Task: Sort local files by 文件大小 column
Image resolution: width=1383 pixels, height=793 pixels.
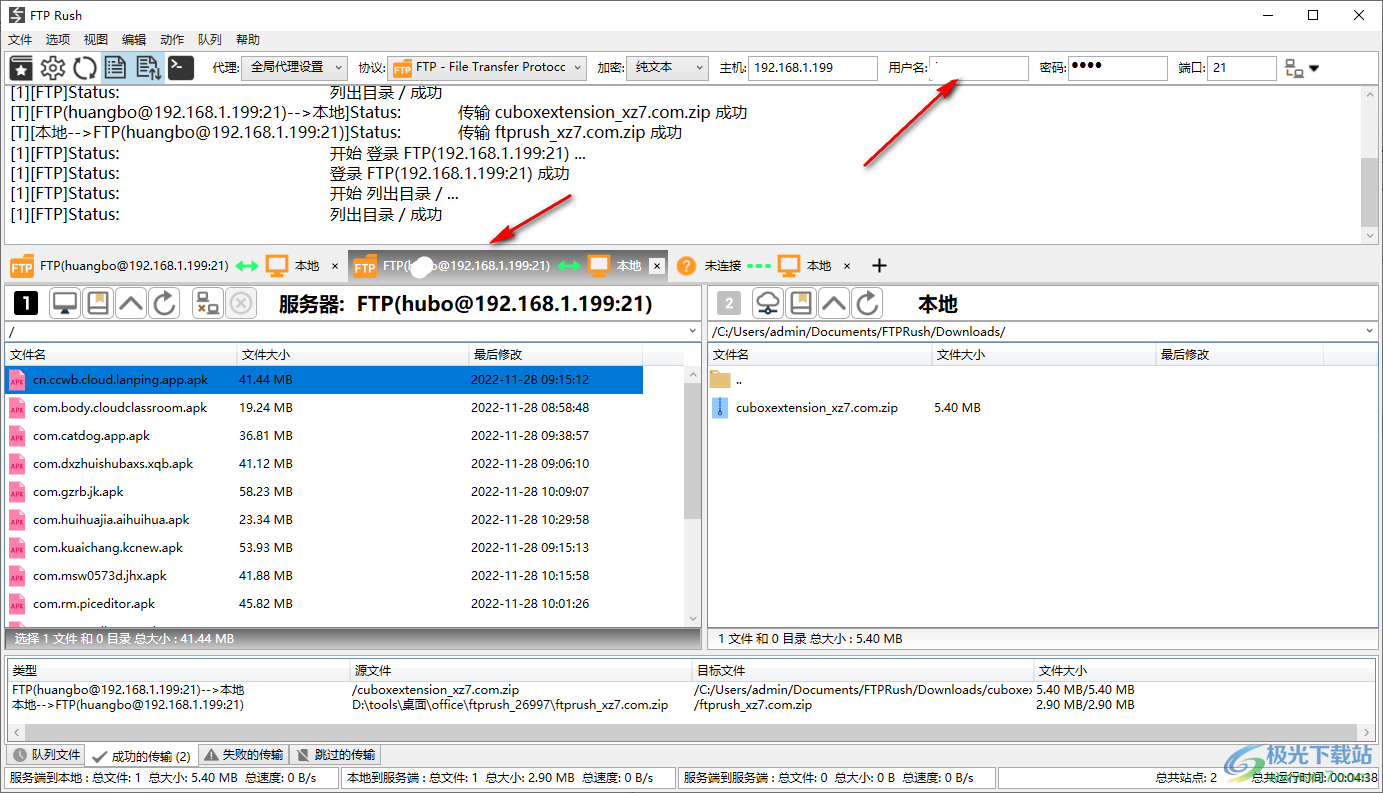Action: [1044, 354]
